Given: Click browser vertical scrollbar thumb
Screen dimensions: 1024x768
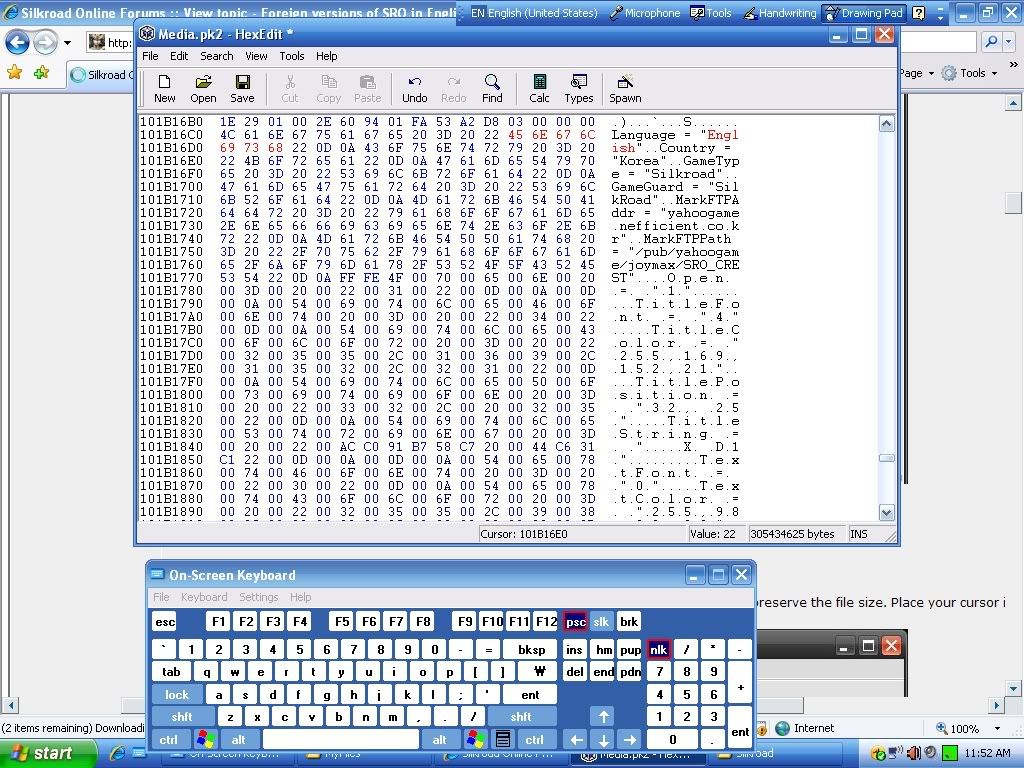Looking at the screenshot, I should [x=1013, y=202].
